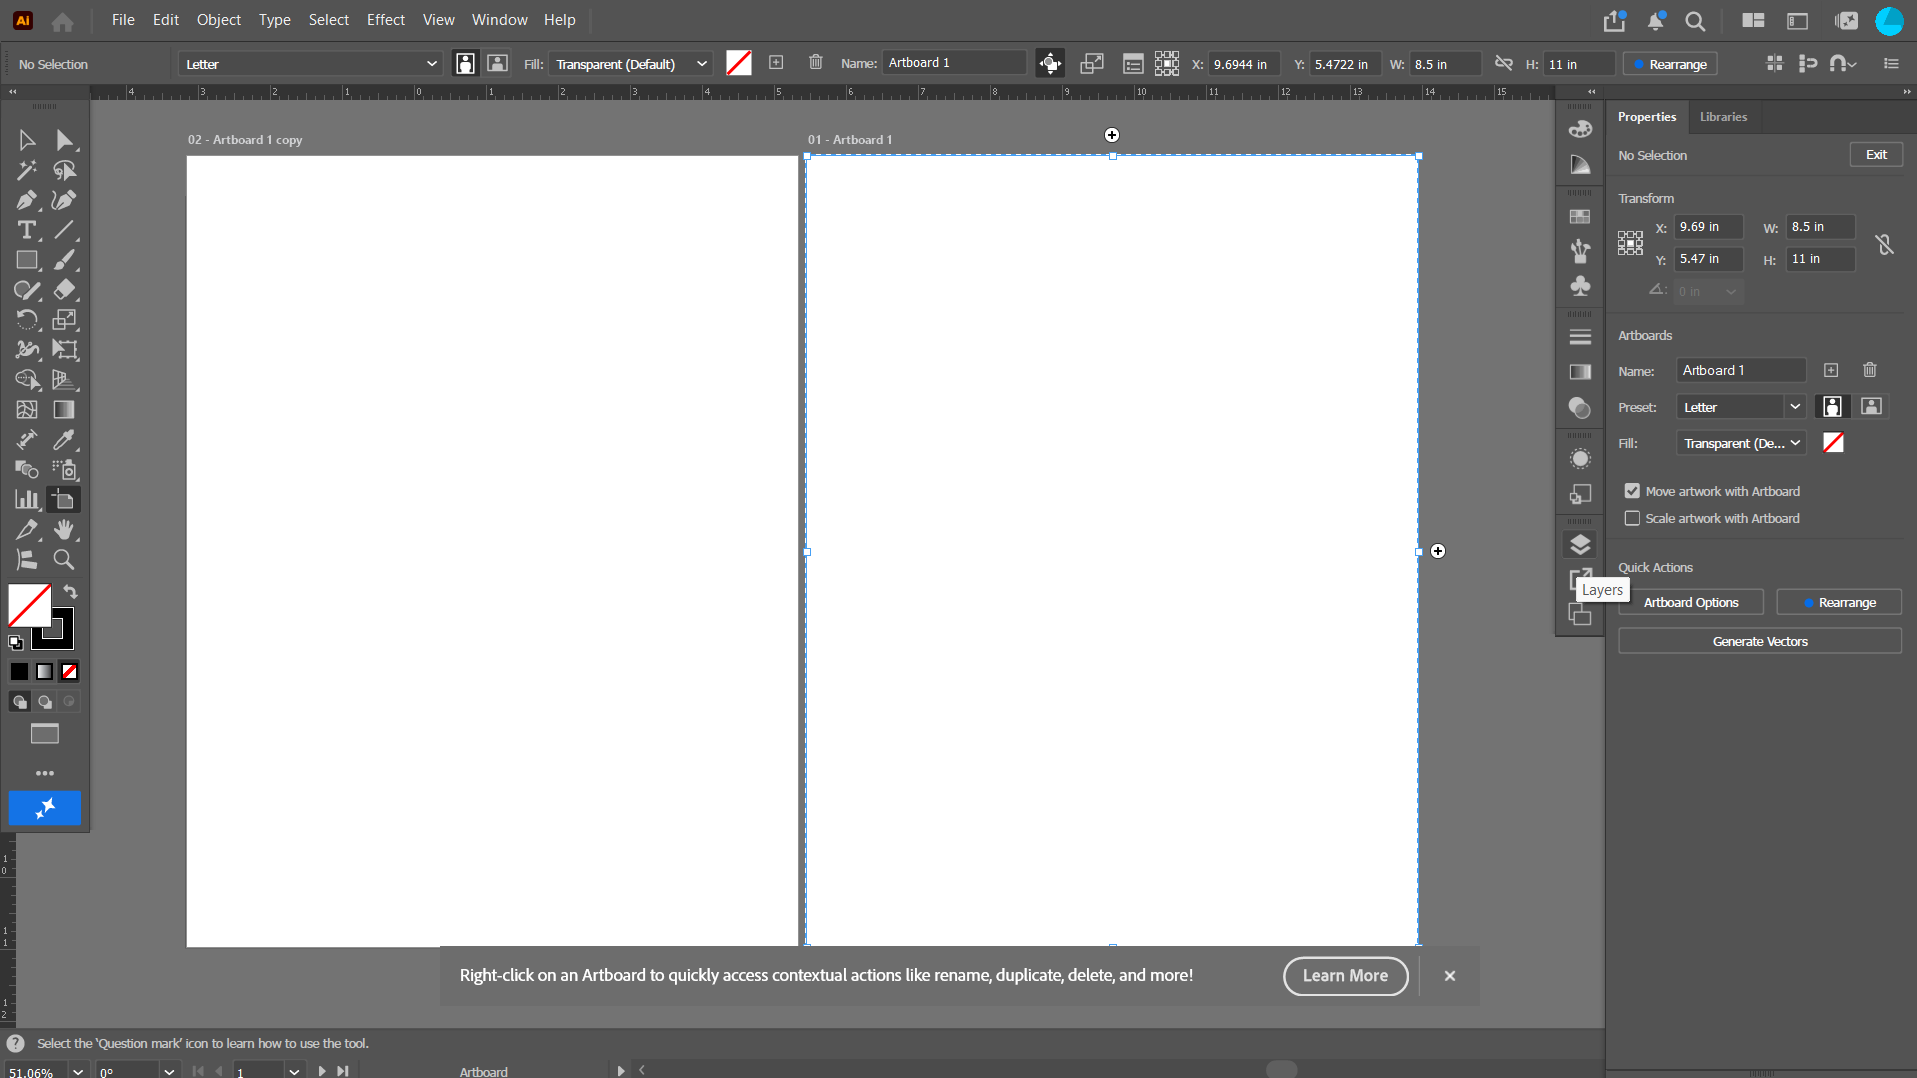Open the Effect menu
This screenshot has width=1917, height=1078.
coord(385,20)
